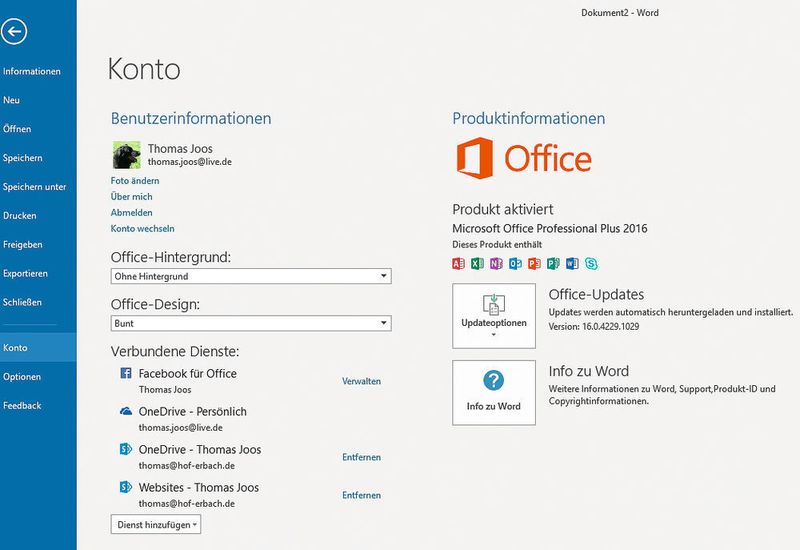800x550 pixels.
Task: Choose Speichern unter in the sidebar
Action: pos(34,187)
